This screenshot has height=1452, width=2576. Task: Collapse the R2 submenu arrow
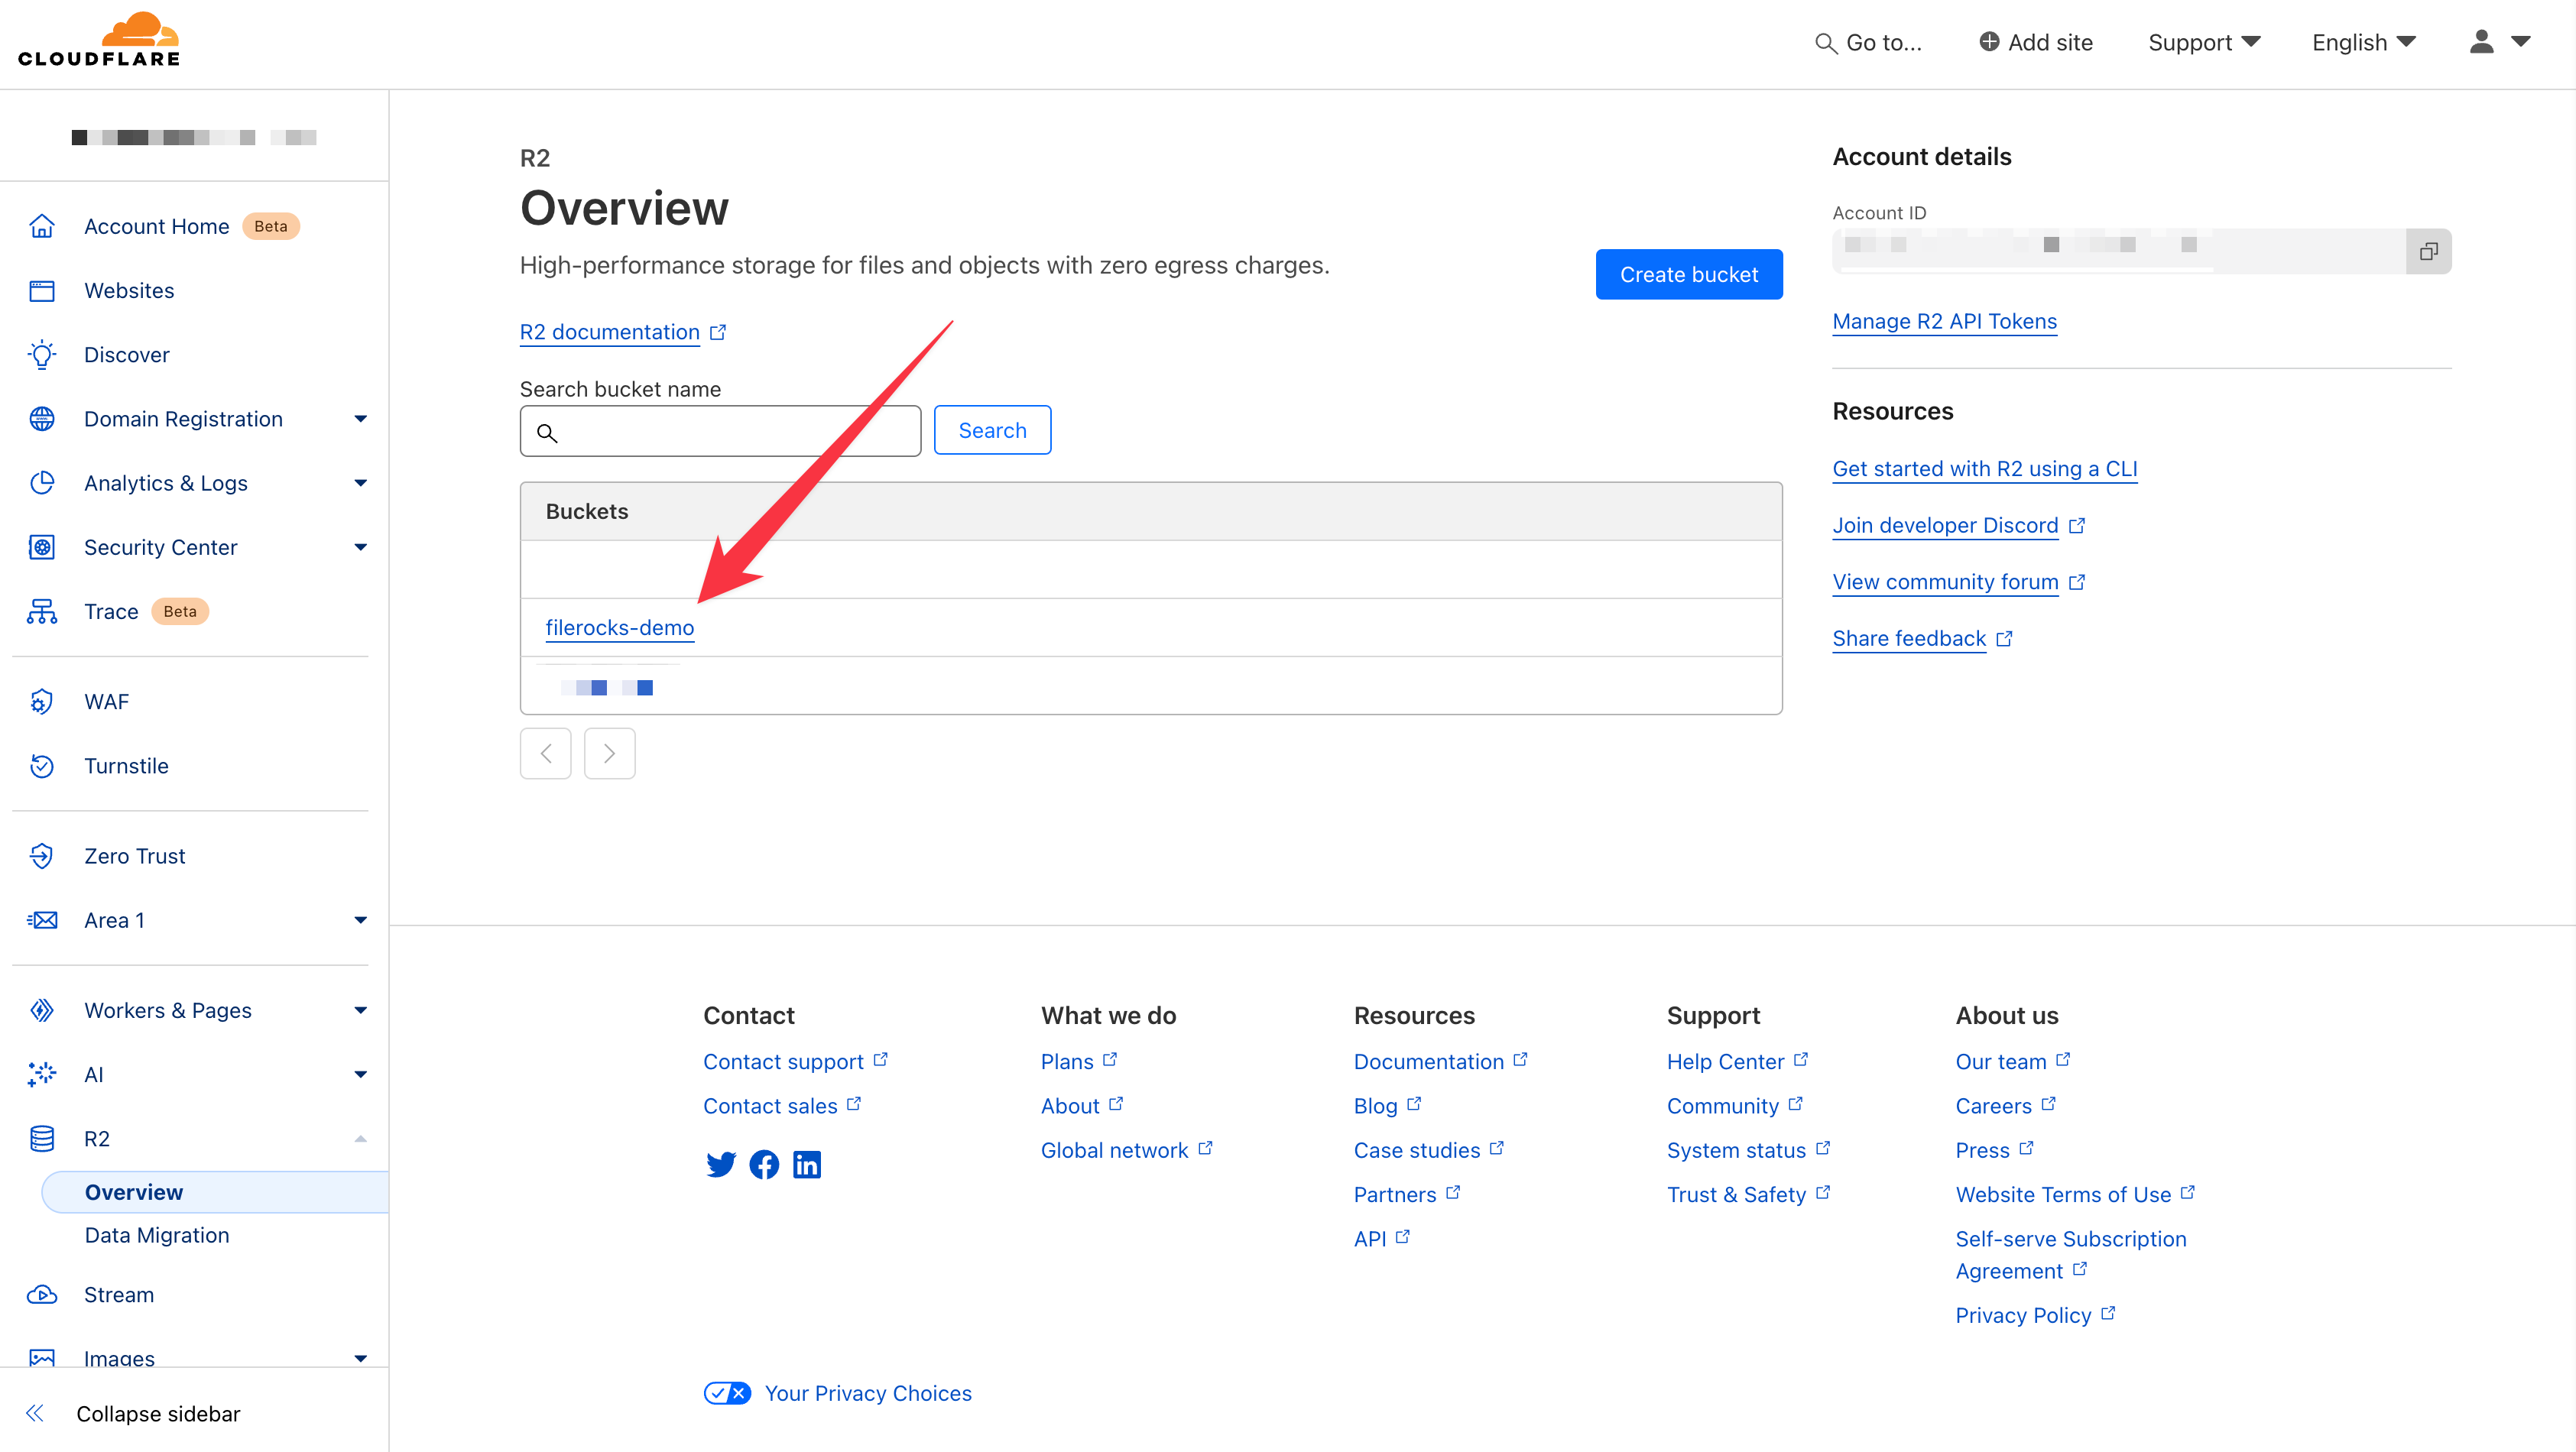pos(361,1138)
